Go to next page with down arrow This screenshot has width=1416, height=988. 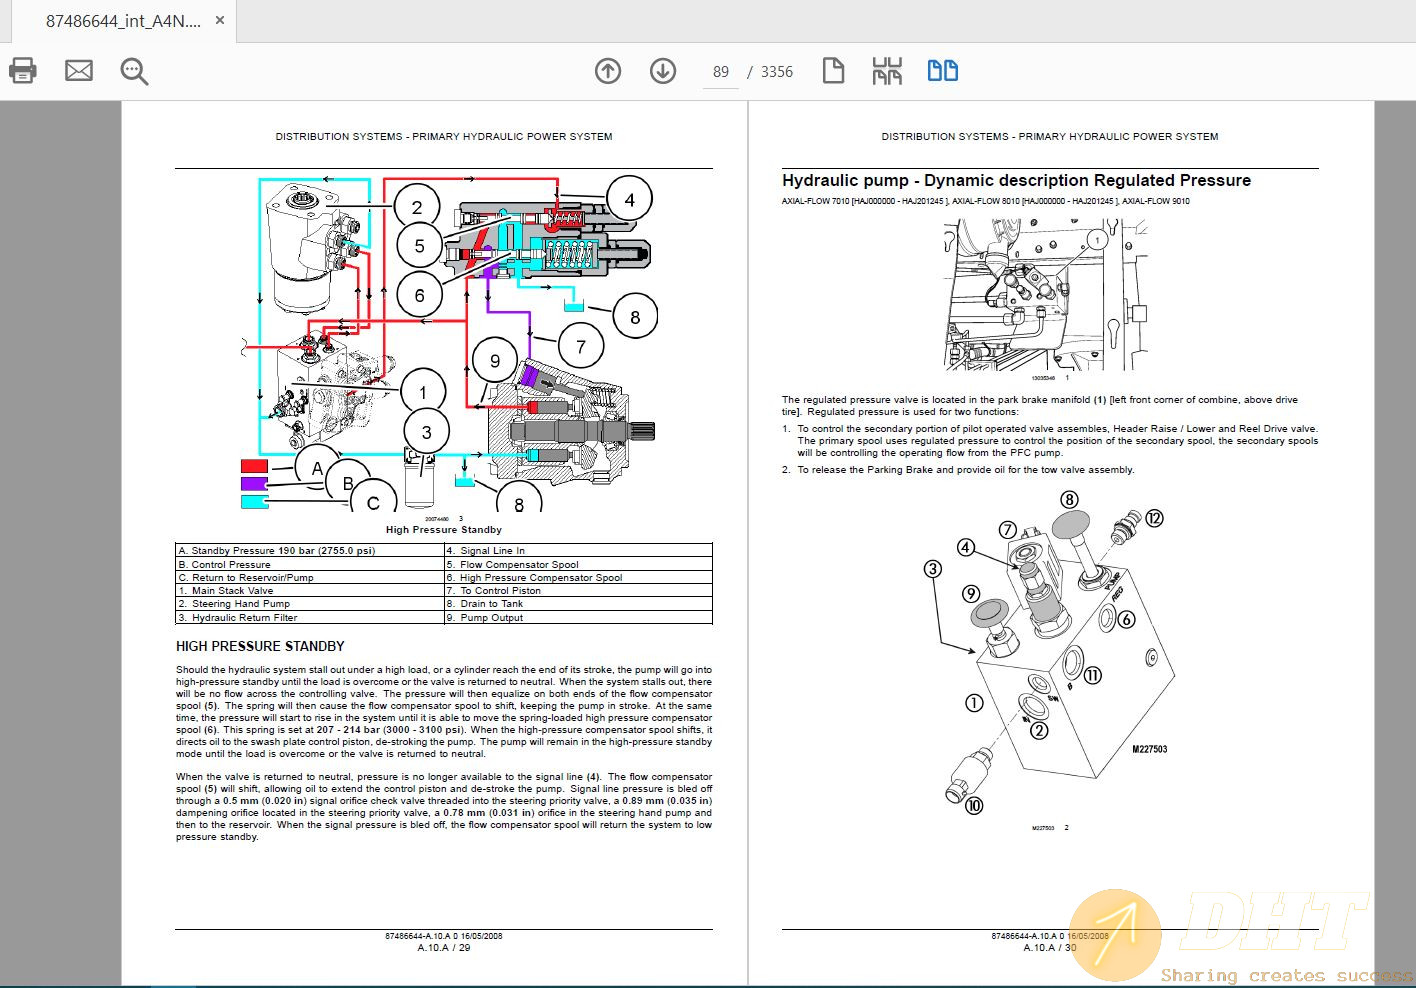pyautogui.click(x=663, y=71)
